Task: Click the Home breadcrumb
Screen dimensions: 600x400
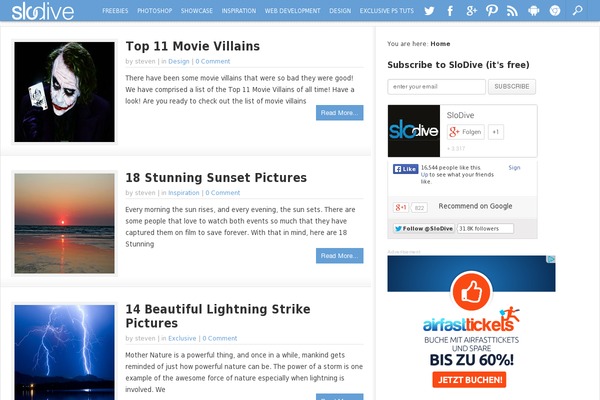Action: click(x=440, y=44)
